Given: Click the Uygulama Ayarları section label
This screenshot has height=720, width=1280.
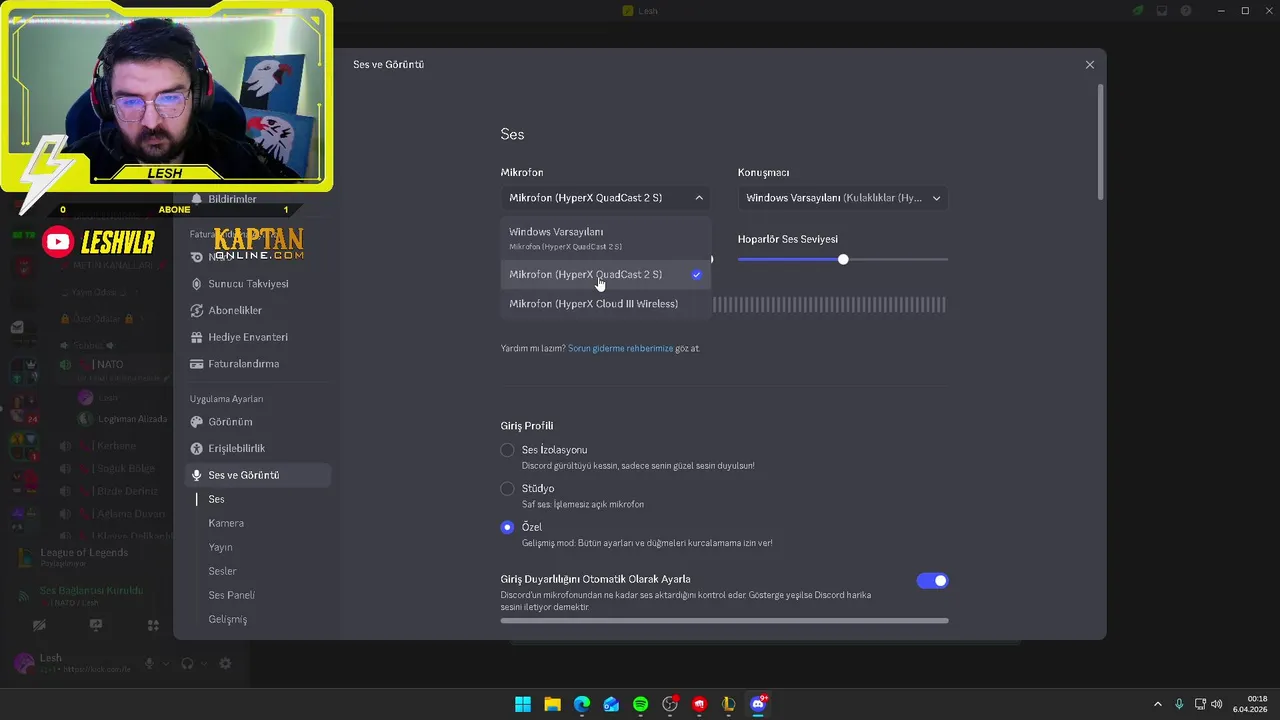Looking at the screenshot, I should click(227, 399).
